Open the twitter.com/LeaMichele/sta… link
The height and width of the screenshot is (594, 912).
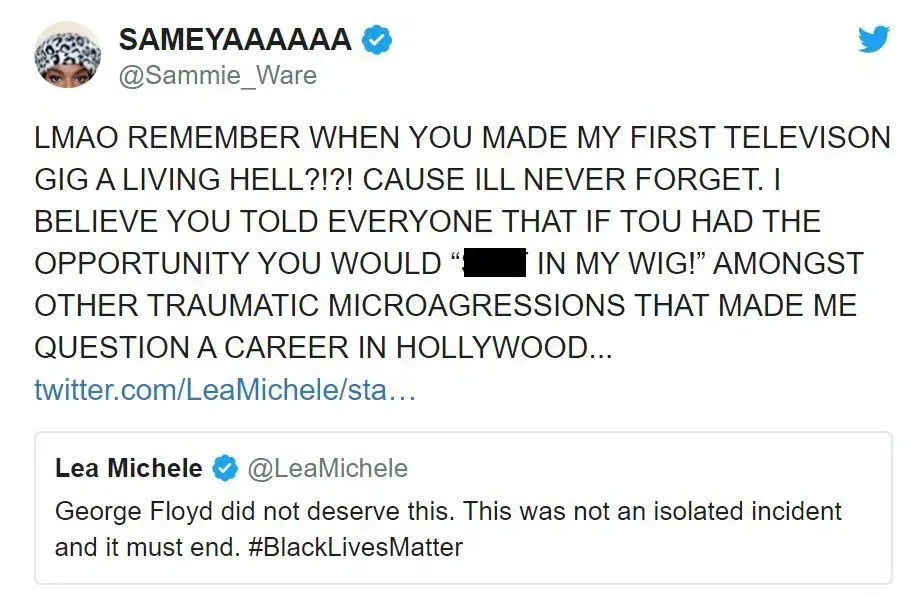click(x=224, y=389)
